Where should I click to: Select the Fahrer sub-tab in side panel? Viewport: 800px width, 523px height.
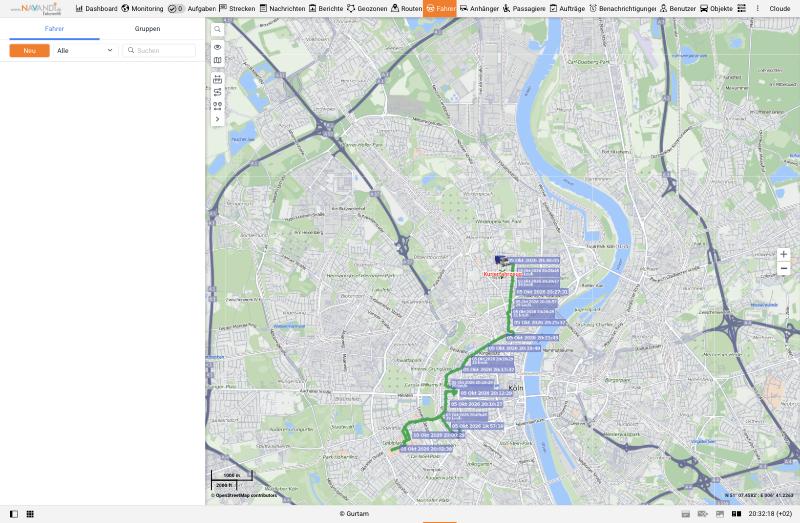point(54,29)
